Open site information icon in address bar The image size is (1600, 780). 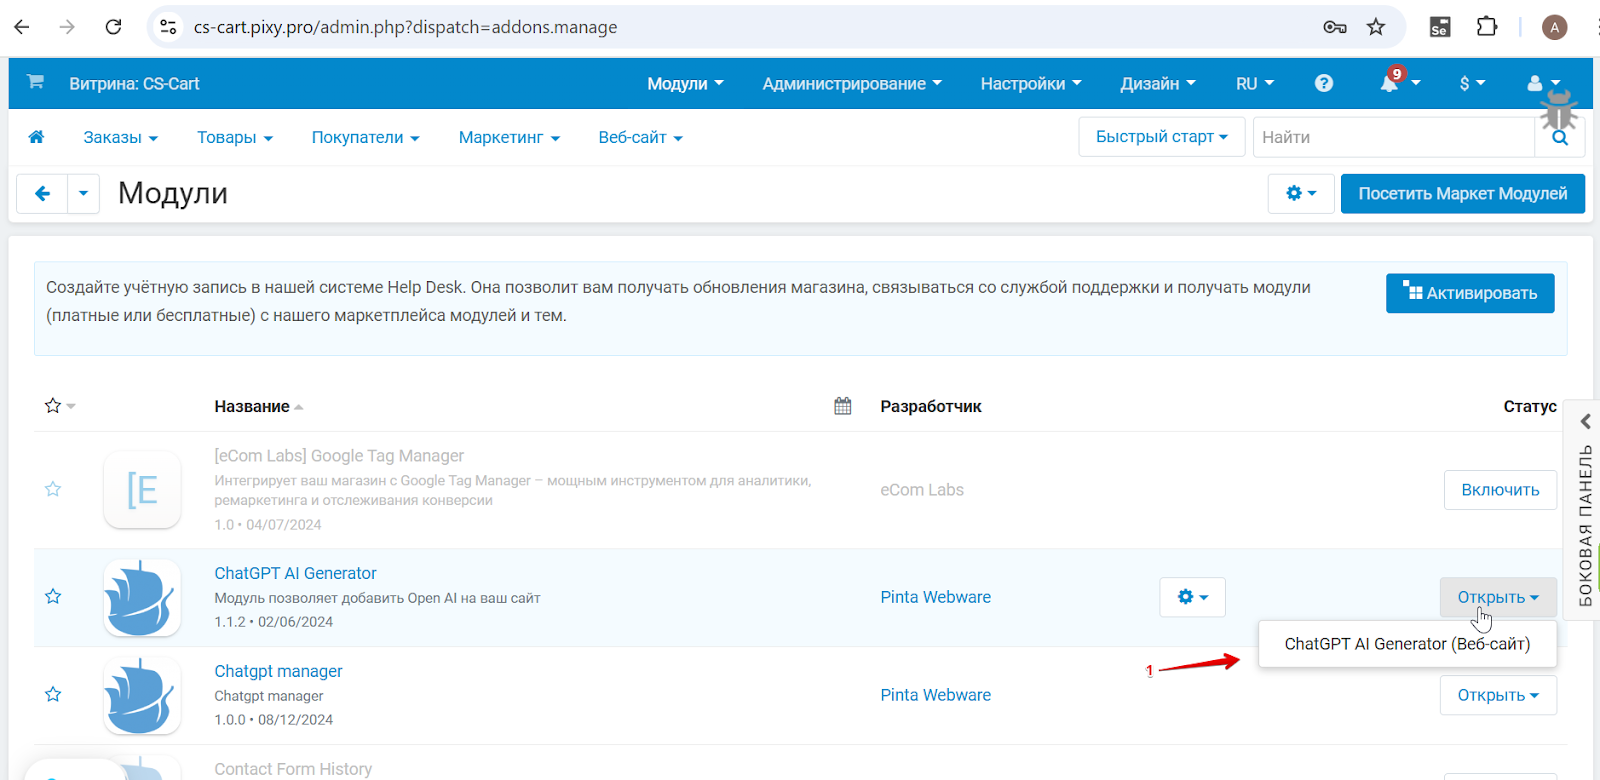tap(169, 27)
